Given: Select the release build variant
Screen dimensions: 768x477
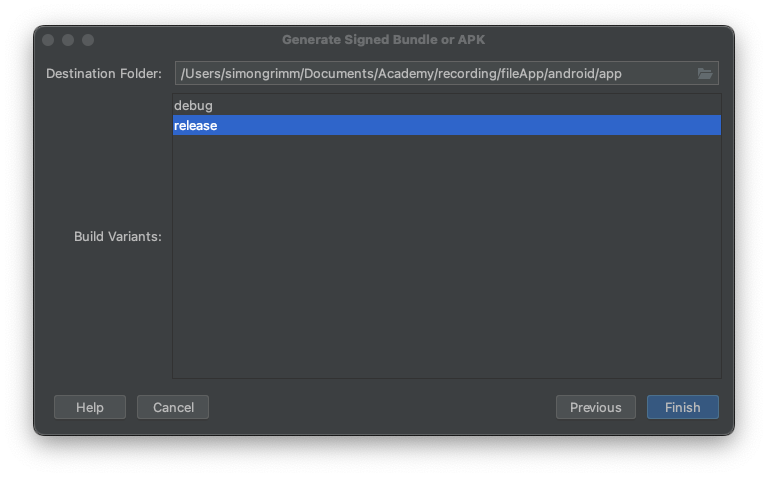Looking at the screenshot, I should click(447, 125).
